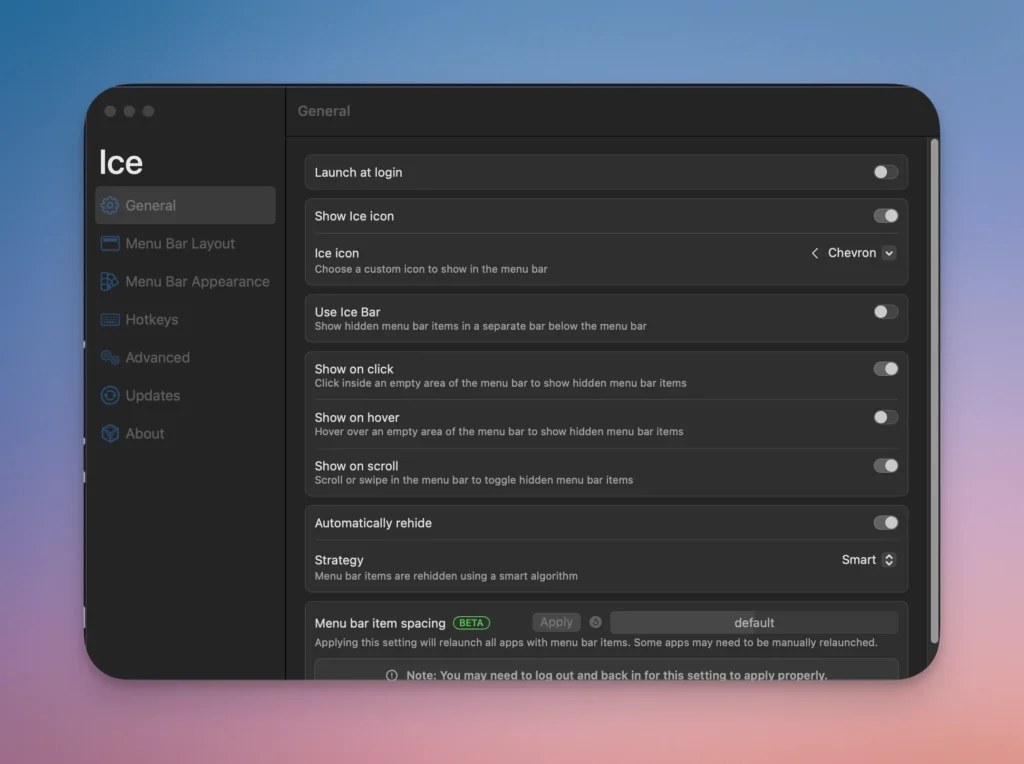
Task: Disable the Automatically rehide switch
Action: click(885, 523)
